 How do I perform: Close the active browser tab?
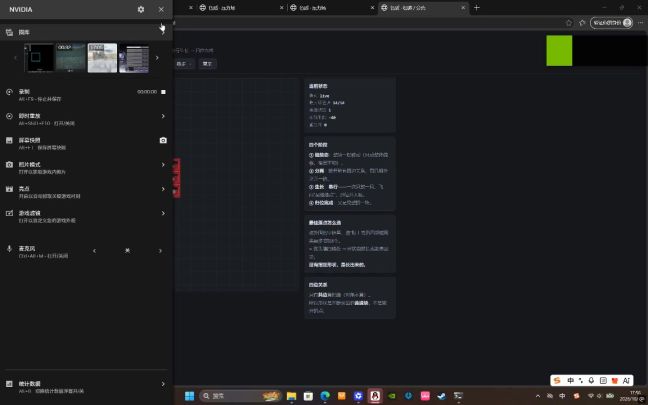(463, 8)
